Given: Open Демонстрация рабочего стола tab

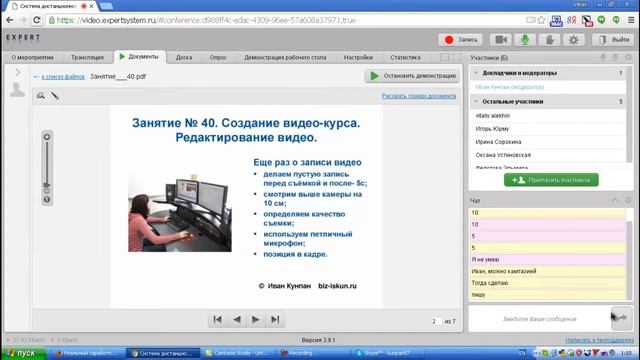Looking at the screenshot, I should click(x=285, y=58).
